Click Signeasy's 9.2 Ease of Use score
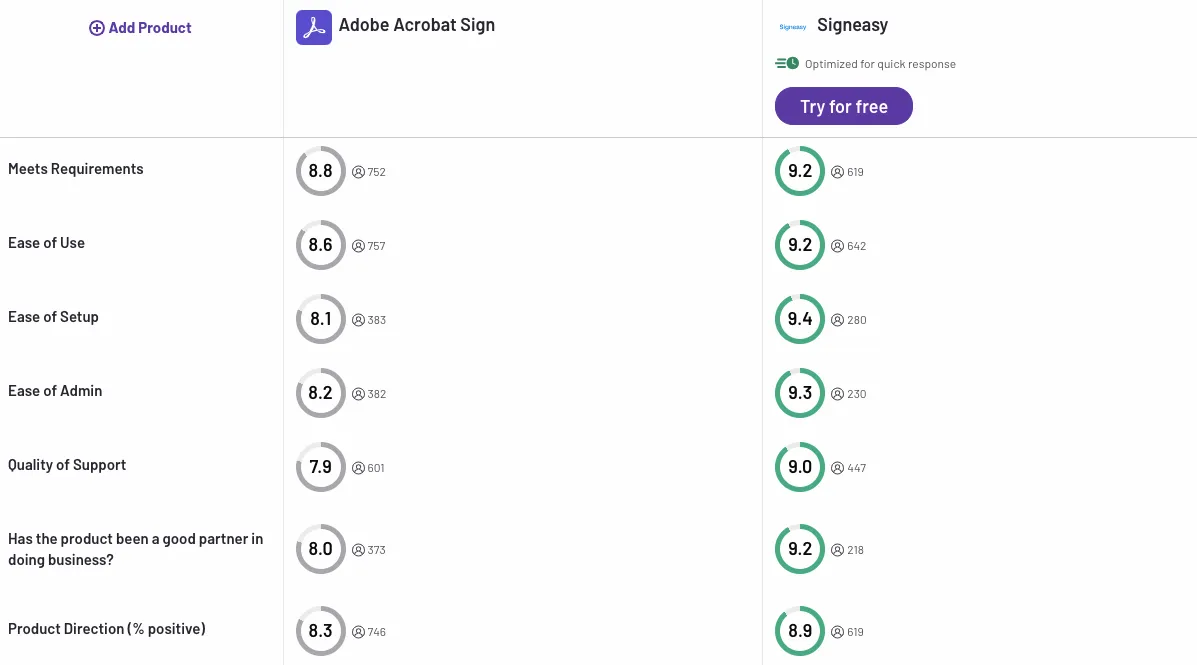Viewport: 1197px width, 665px height. click(799, 245)
